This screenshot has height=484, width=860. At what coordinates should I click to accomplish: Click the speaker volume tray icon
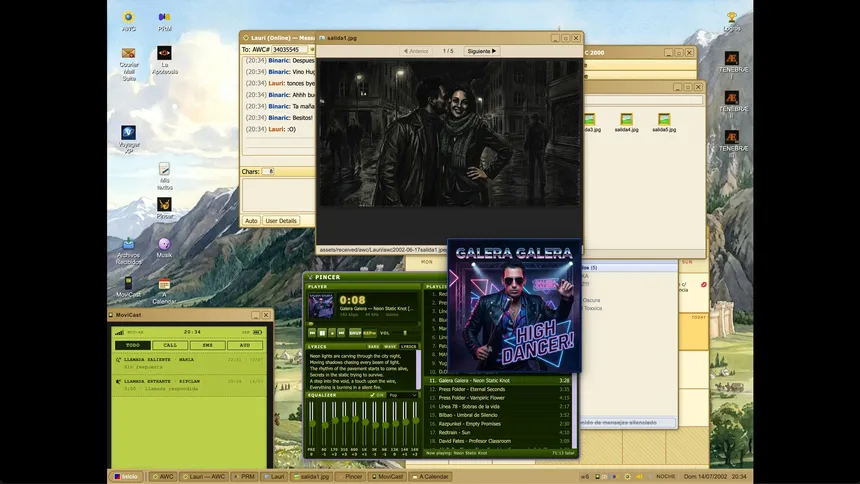[x=639, y=477]
